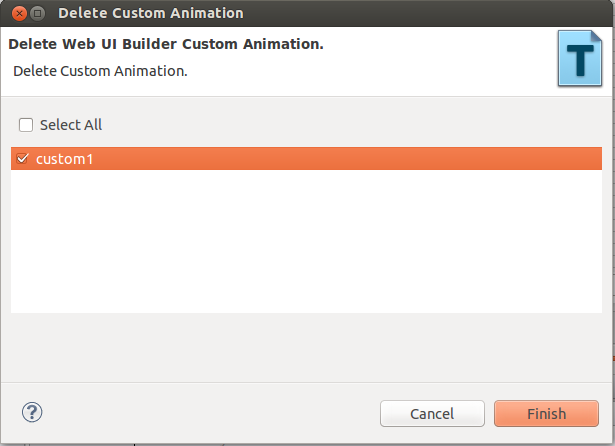This screenshot has height=446, width=615.
Task: Confirm deletion with the Finish button
Action: (546, 413)
